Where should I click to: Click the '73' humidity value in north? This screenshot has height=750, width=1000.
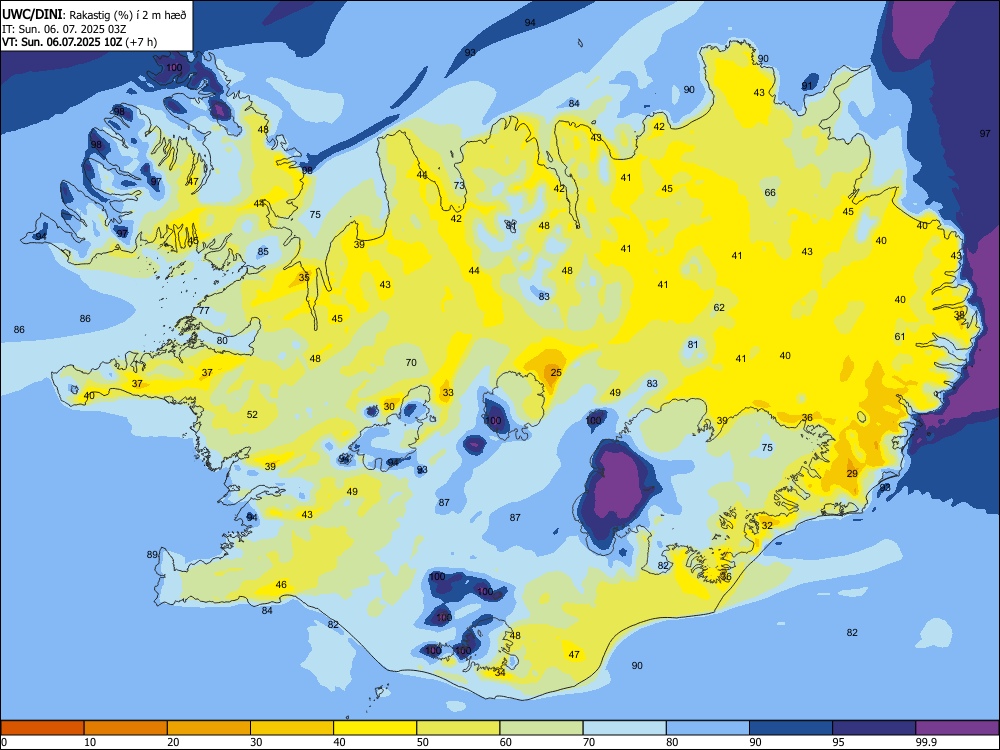459,186
